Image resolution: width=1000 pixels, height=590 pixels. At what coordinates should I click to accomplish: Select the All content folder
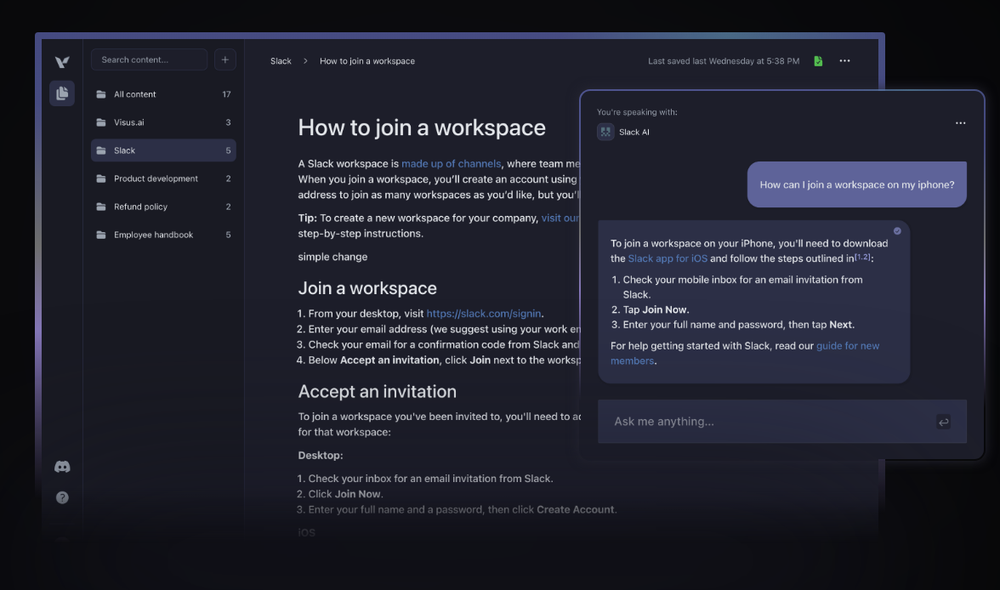coord(163,94)
